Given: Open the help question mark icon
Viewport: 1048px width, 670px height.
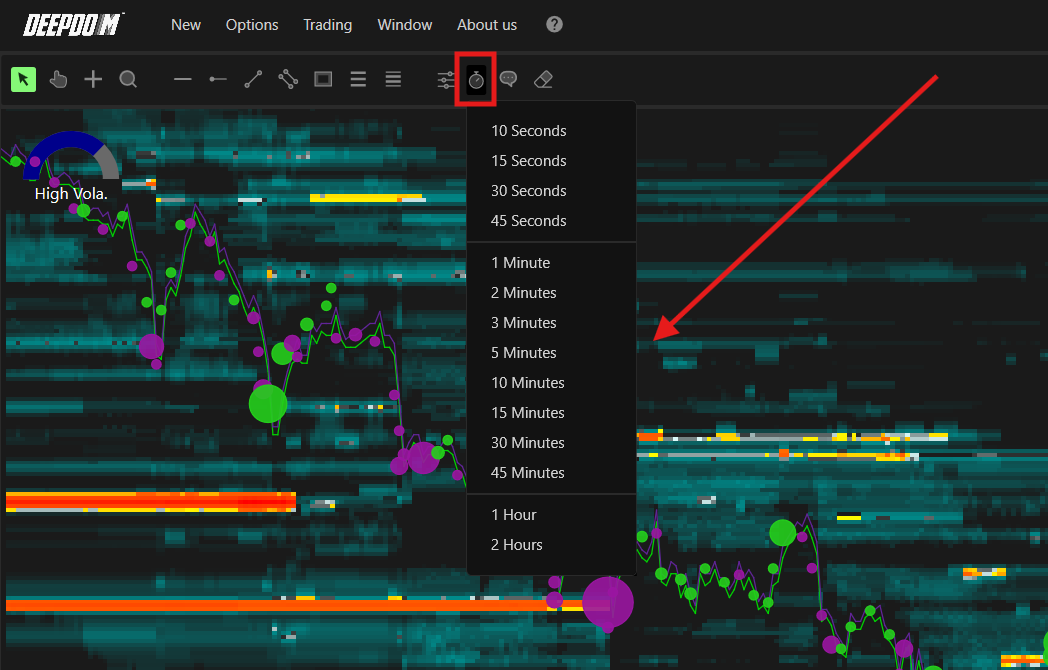Looking at the screenshot, I should click(x=554, y=25).
